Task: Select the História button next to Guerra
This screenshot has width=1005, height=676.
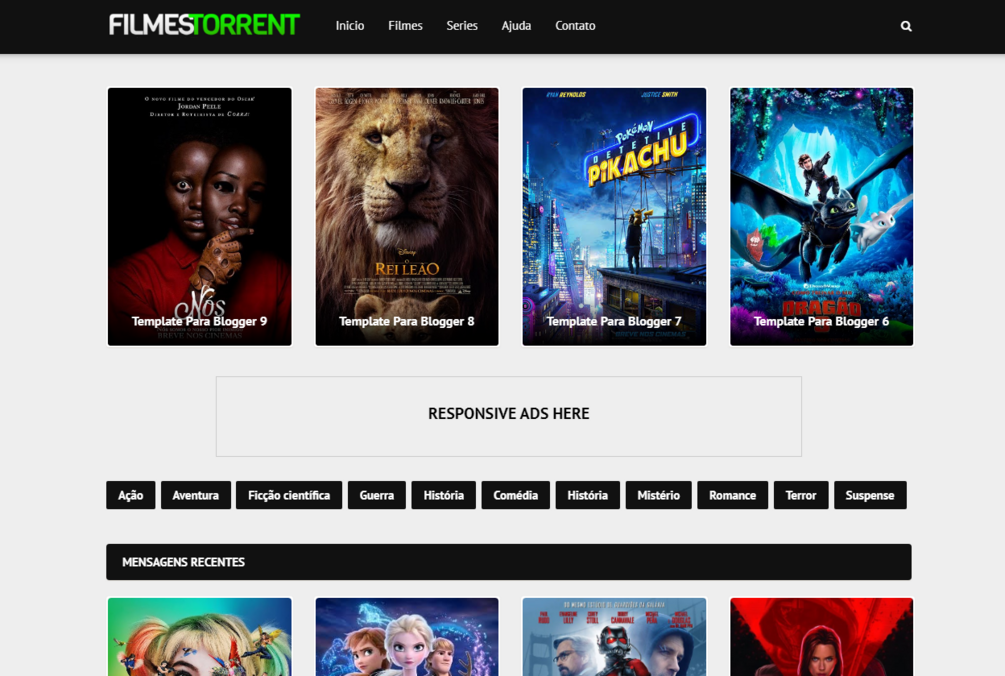Action: [x=444, y=495]
